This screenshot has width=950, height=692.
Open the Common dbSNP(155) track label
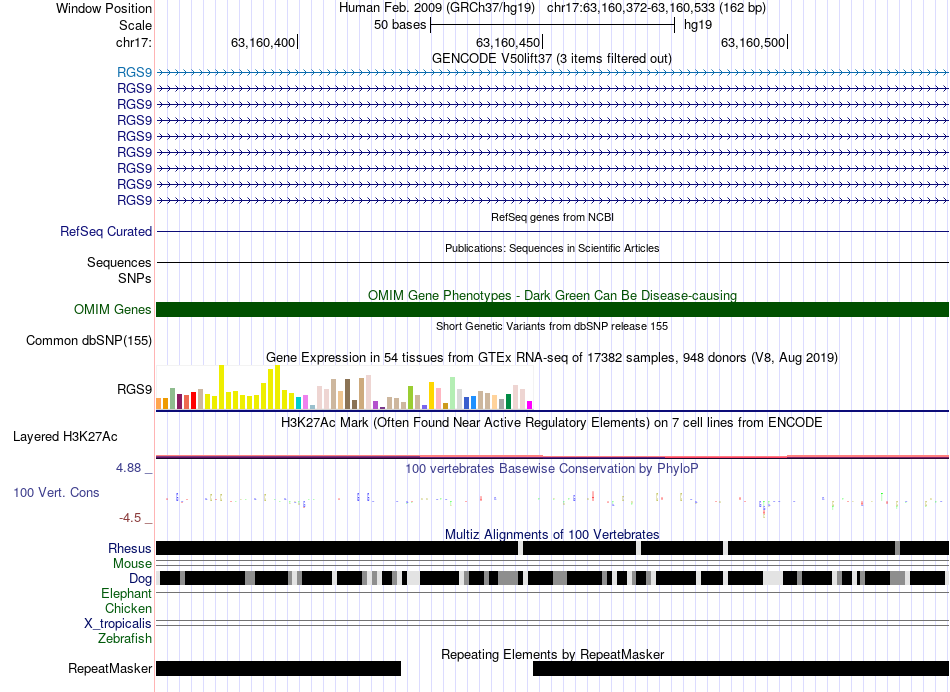point(89,341)
